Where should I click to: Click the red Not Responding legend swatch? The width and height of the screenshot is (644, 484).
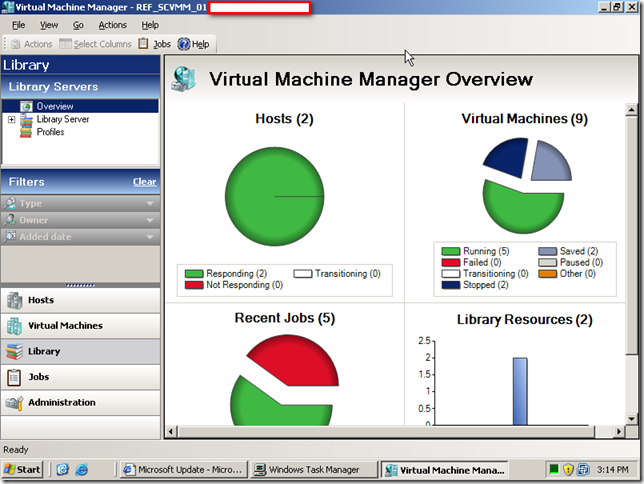click(194, 285)
